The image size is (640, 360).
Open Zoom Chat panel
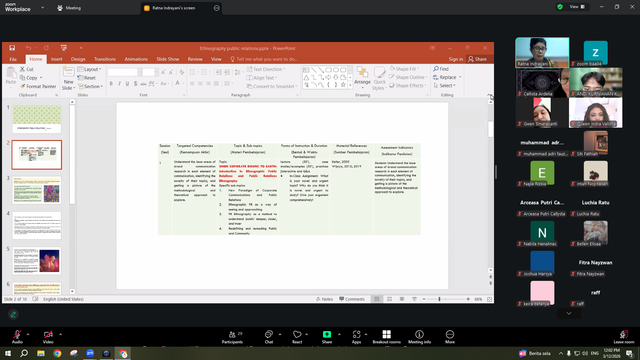pos(269,337)
